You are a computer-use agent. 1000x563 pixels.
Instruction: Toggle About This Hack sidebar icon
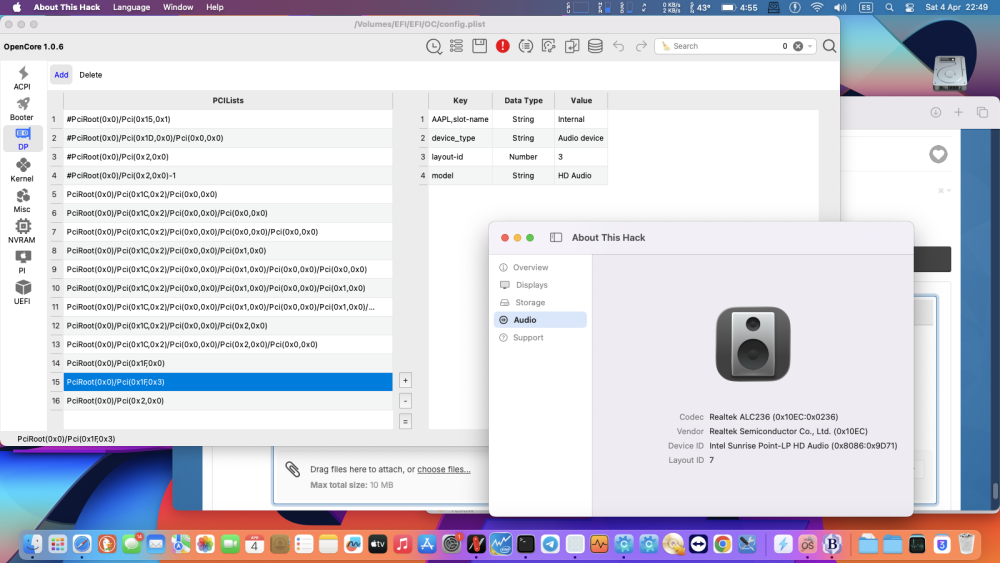pyautogui.click(x=556, y=237)
